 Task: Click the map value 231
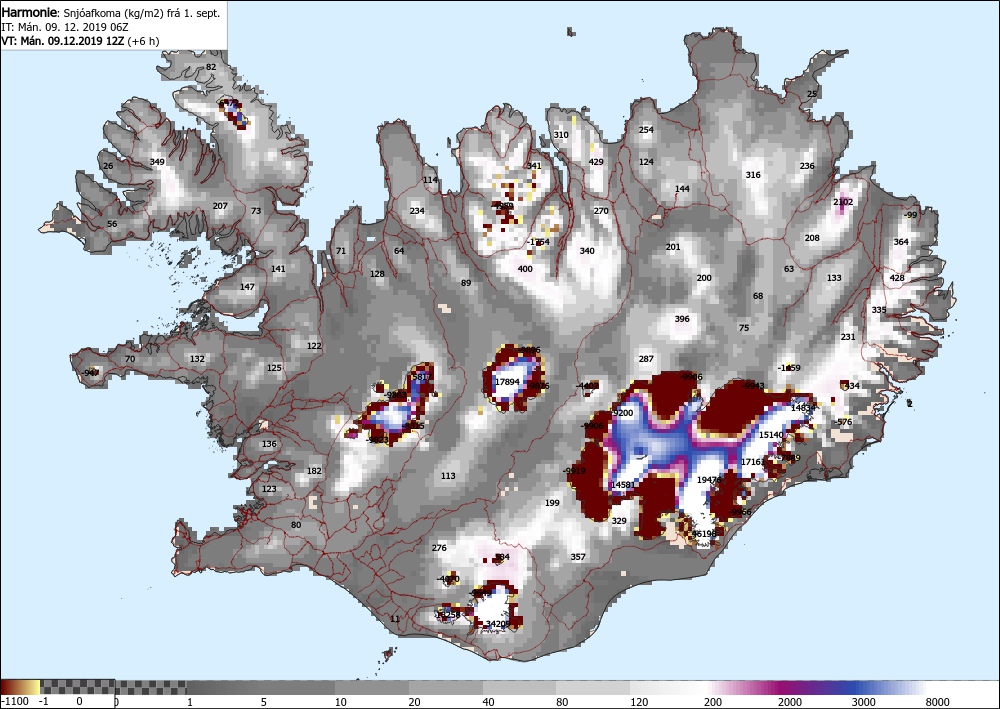[848, 337]
